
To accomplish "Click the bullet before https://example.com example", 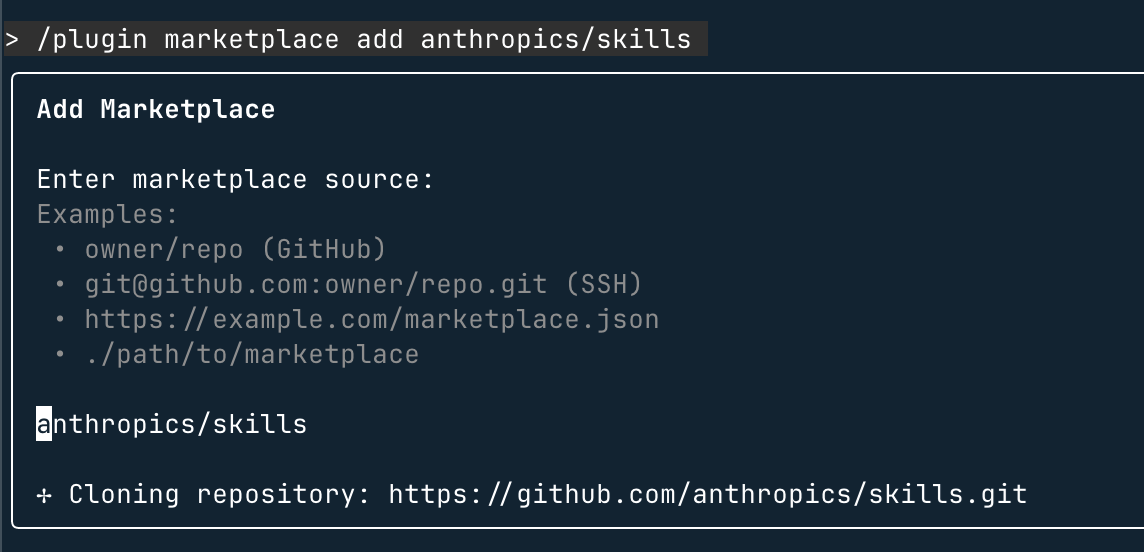I will pos(60,319).
